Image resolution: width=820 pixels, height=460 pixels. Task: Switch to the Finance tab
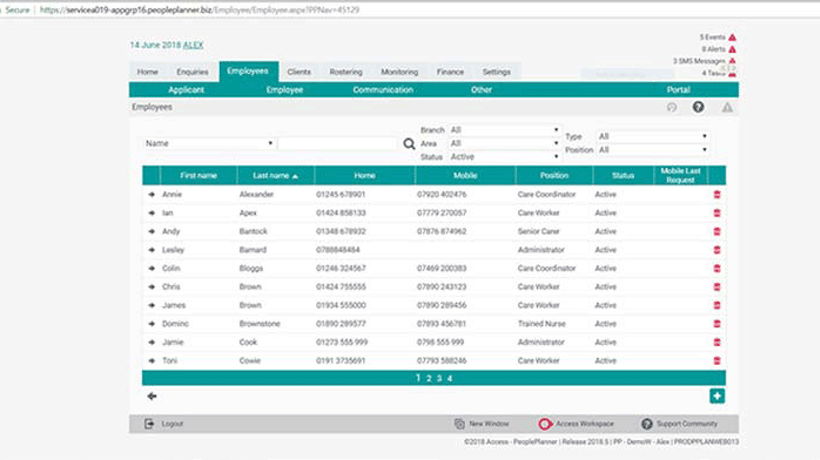point(450,72)
